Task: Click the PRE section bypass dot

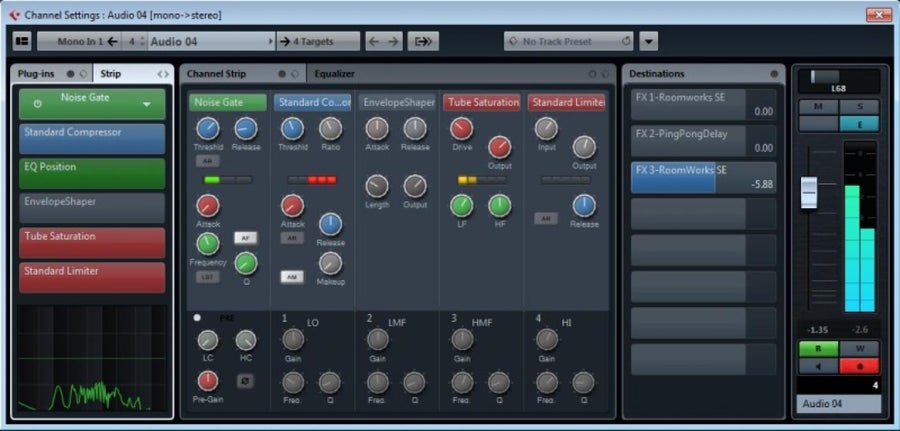Action: point(197,317)
